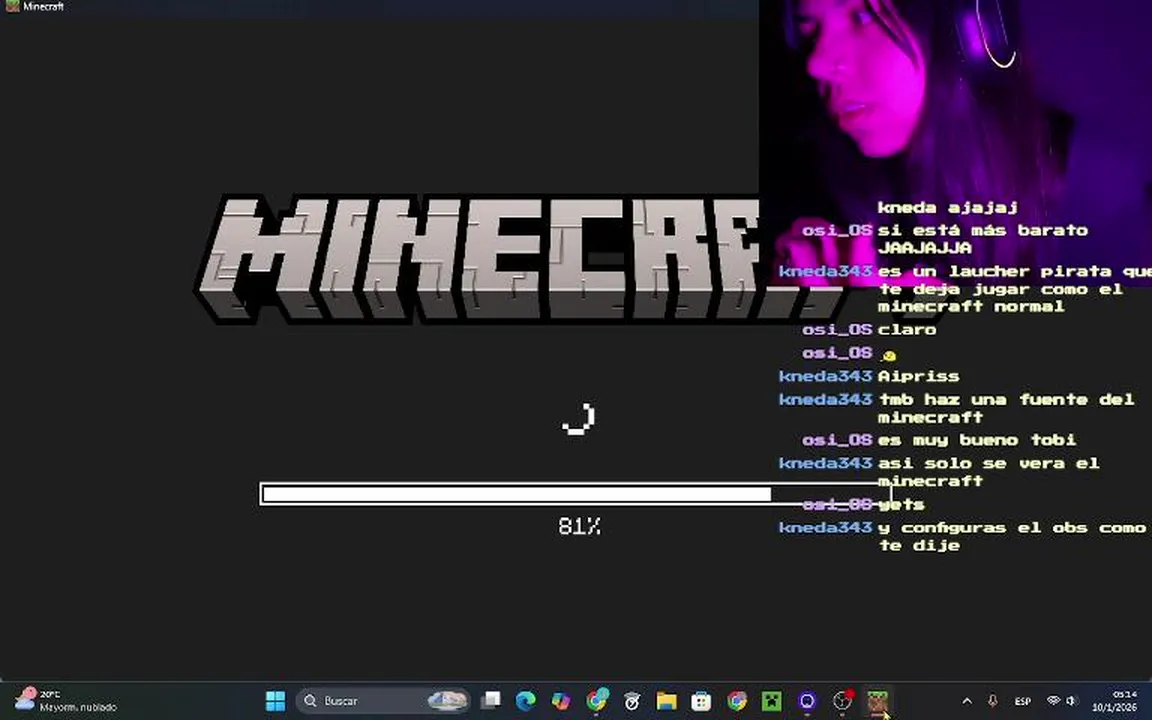Open the Creeper face launcher icon
This screenshot has height=720, width=1152.
click(x=772, y=701)
